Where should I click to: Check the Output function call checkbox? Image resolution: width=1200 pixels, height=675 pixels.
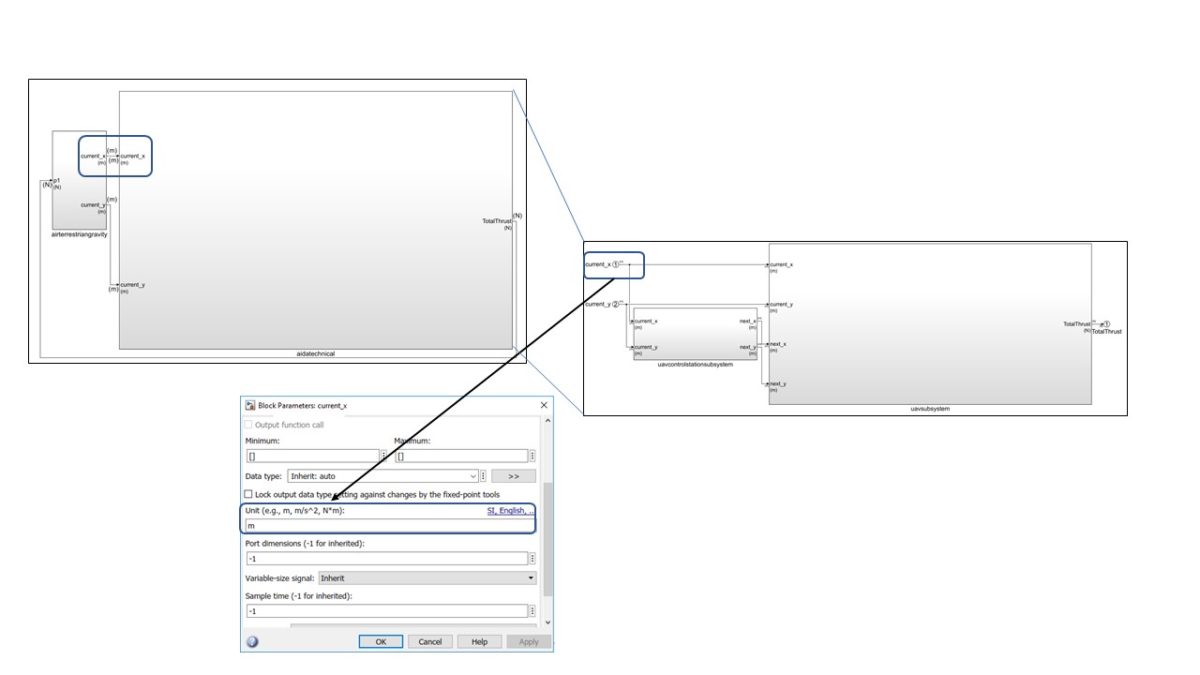(x=247, y=425)
